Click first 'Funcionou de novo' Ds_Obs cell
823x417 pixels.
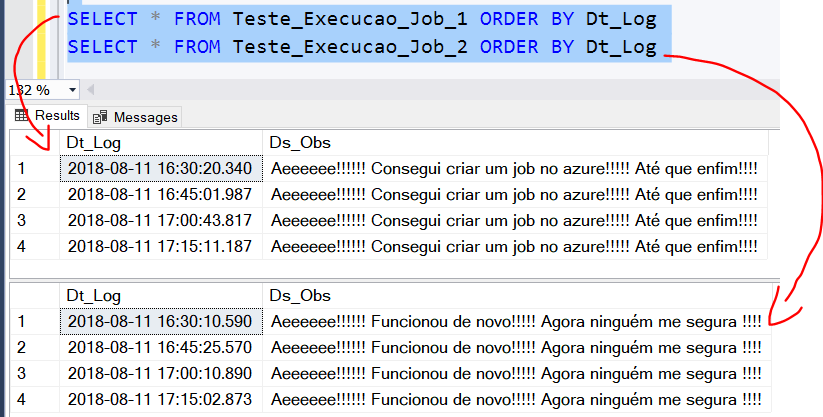click(515, 321)
